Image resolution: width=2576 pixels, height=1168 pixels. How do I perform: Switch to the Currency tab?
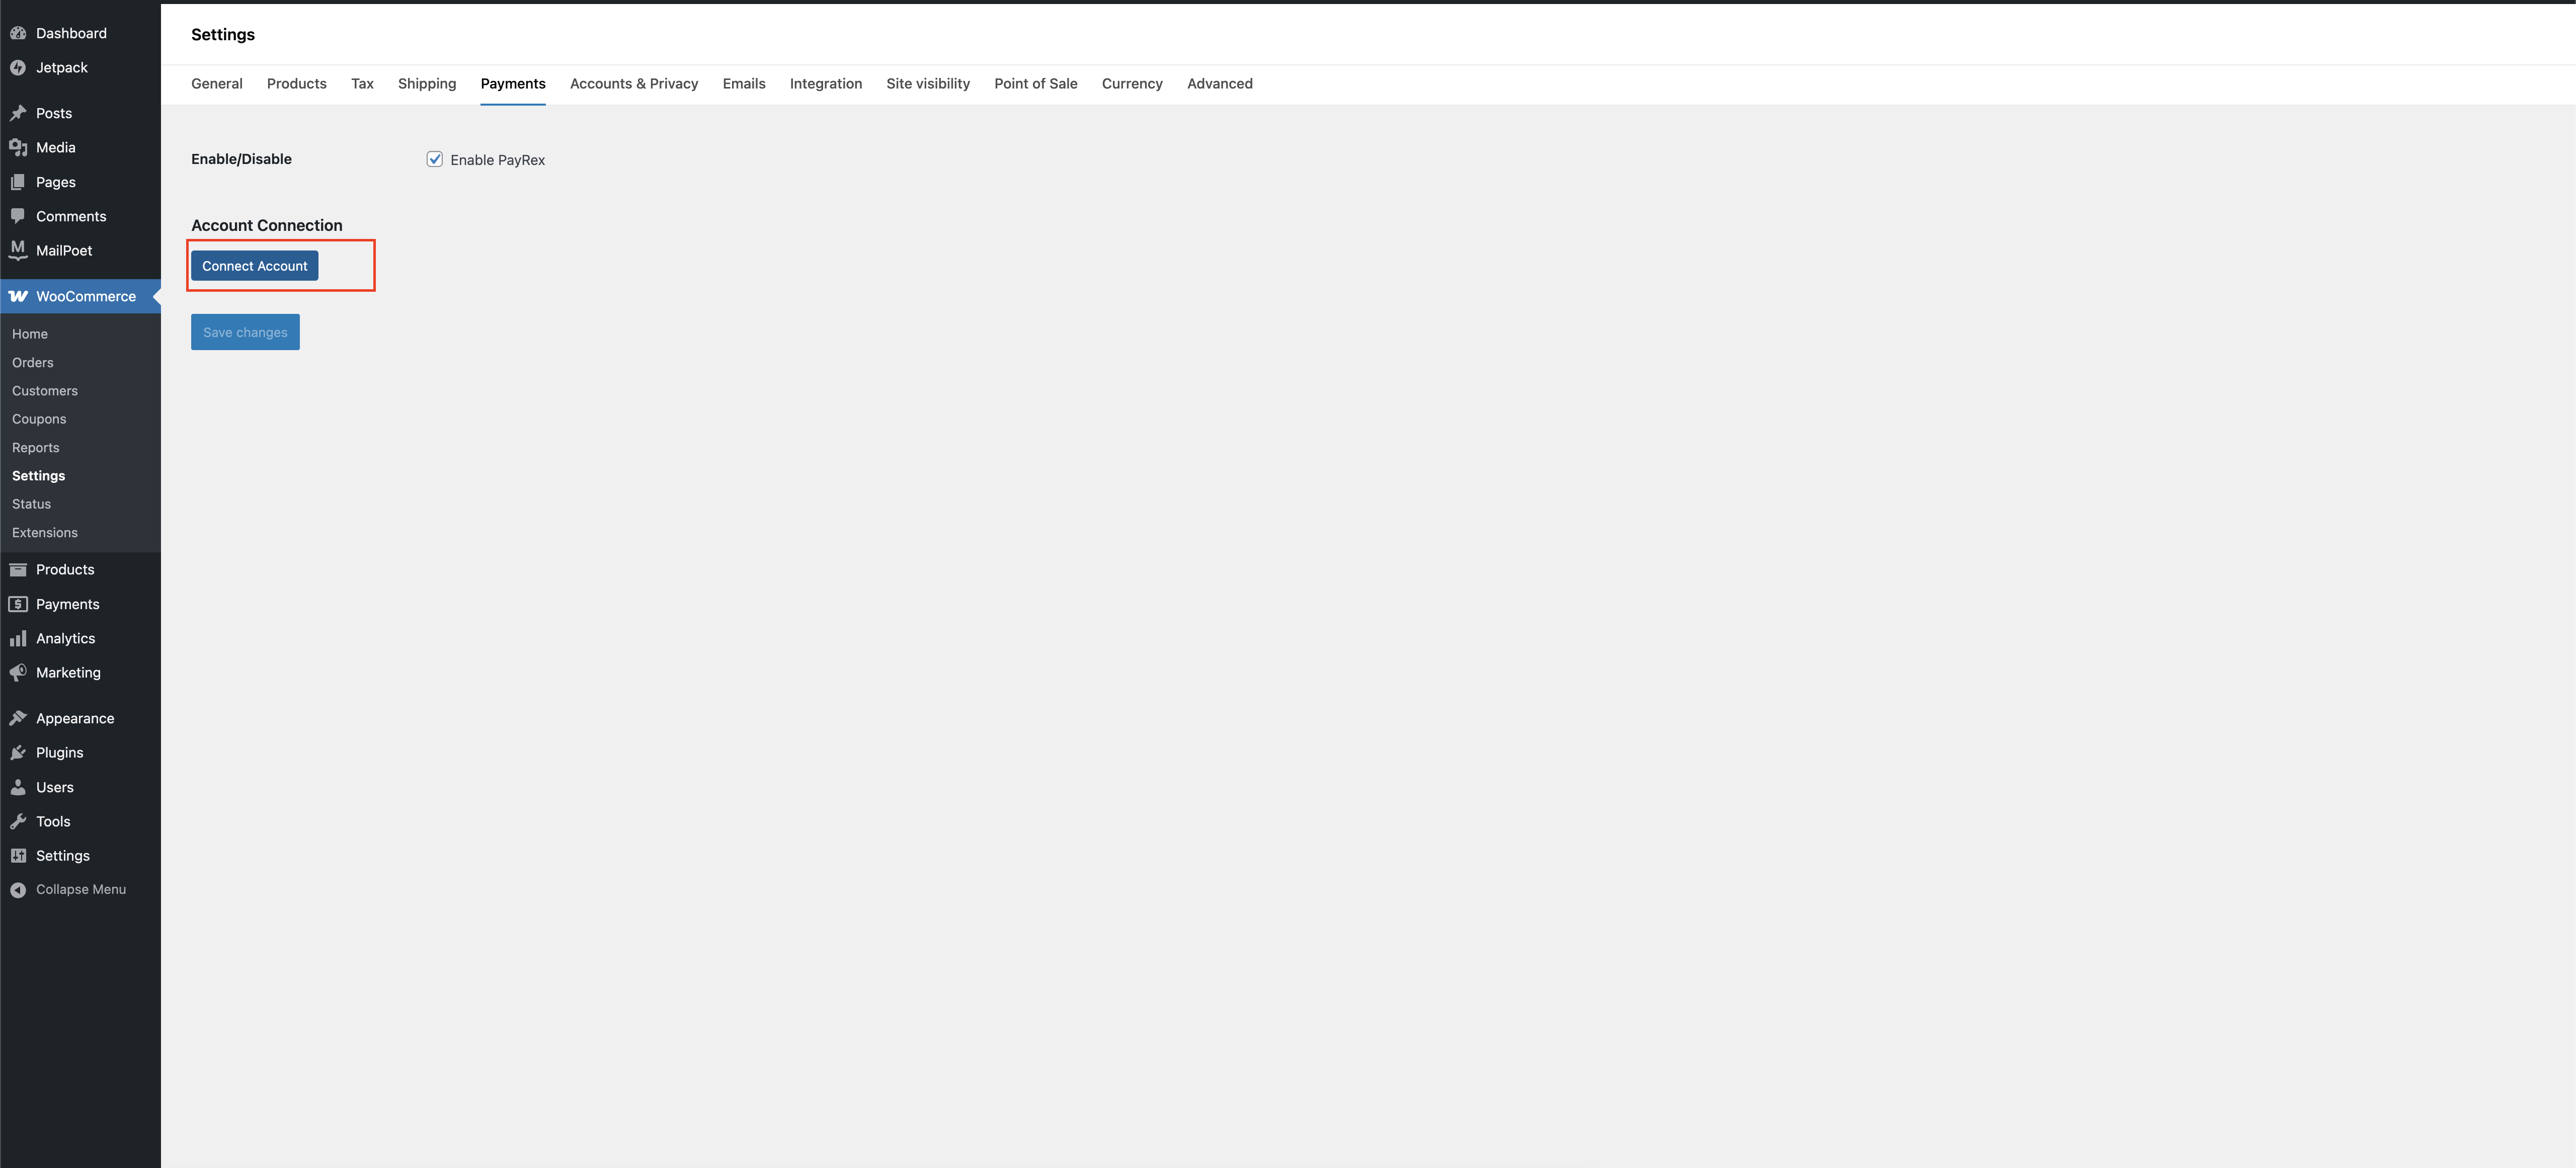click(x=1131, y=84)
